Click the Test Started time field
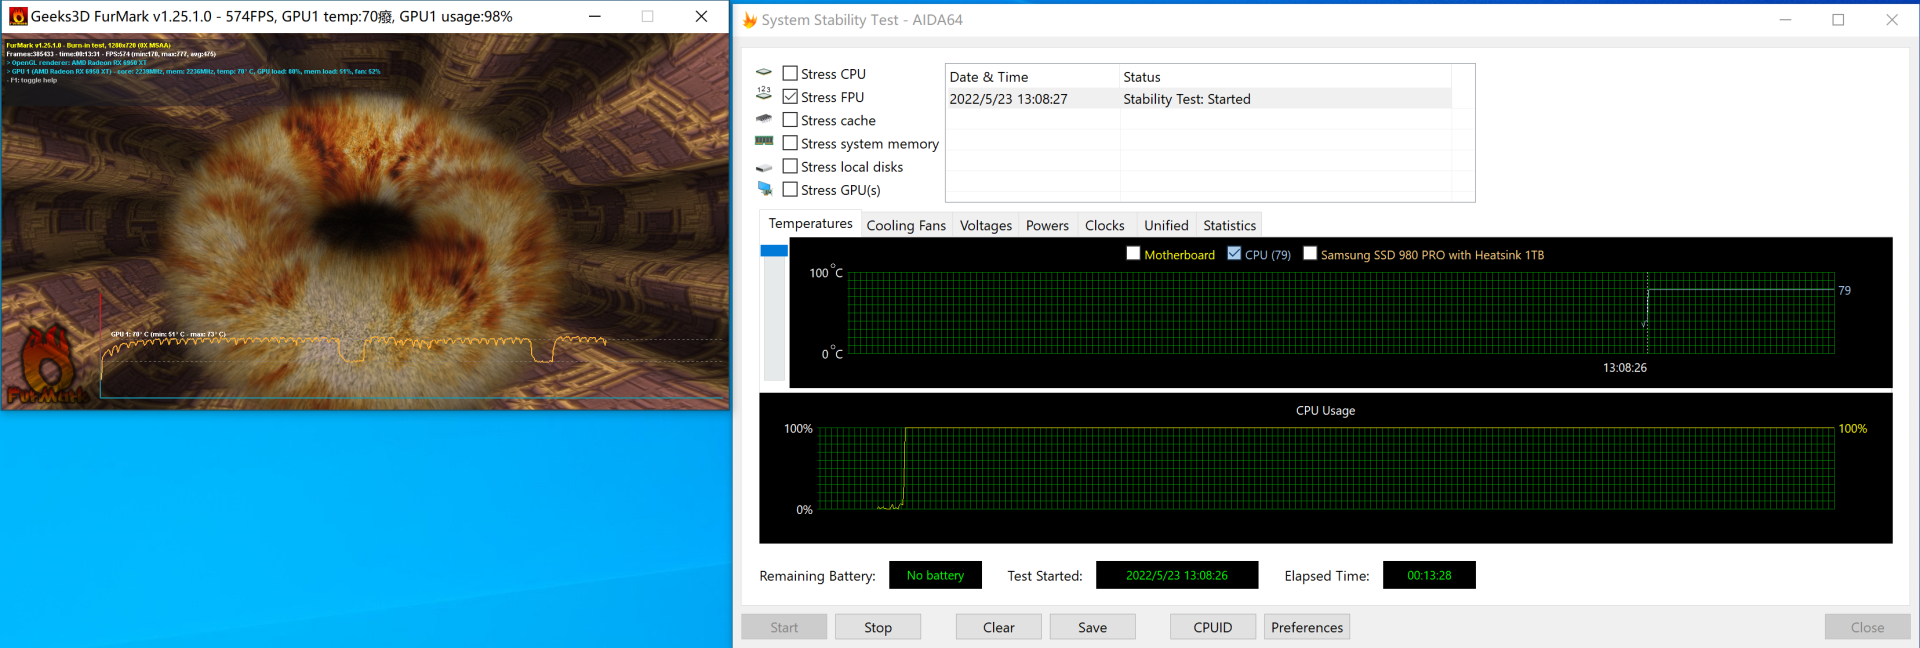Image resolution: width=1920 pixels, height=648 pixels. (1177, 575)
